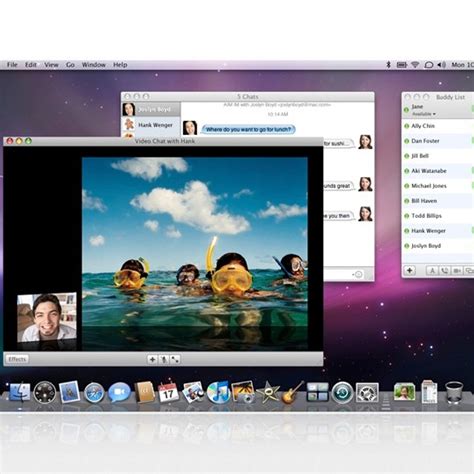Launch GarageBand guitar icon in Dock
This screenshot has width=474, height=474.
[x=292, y=393]
